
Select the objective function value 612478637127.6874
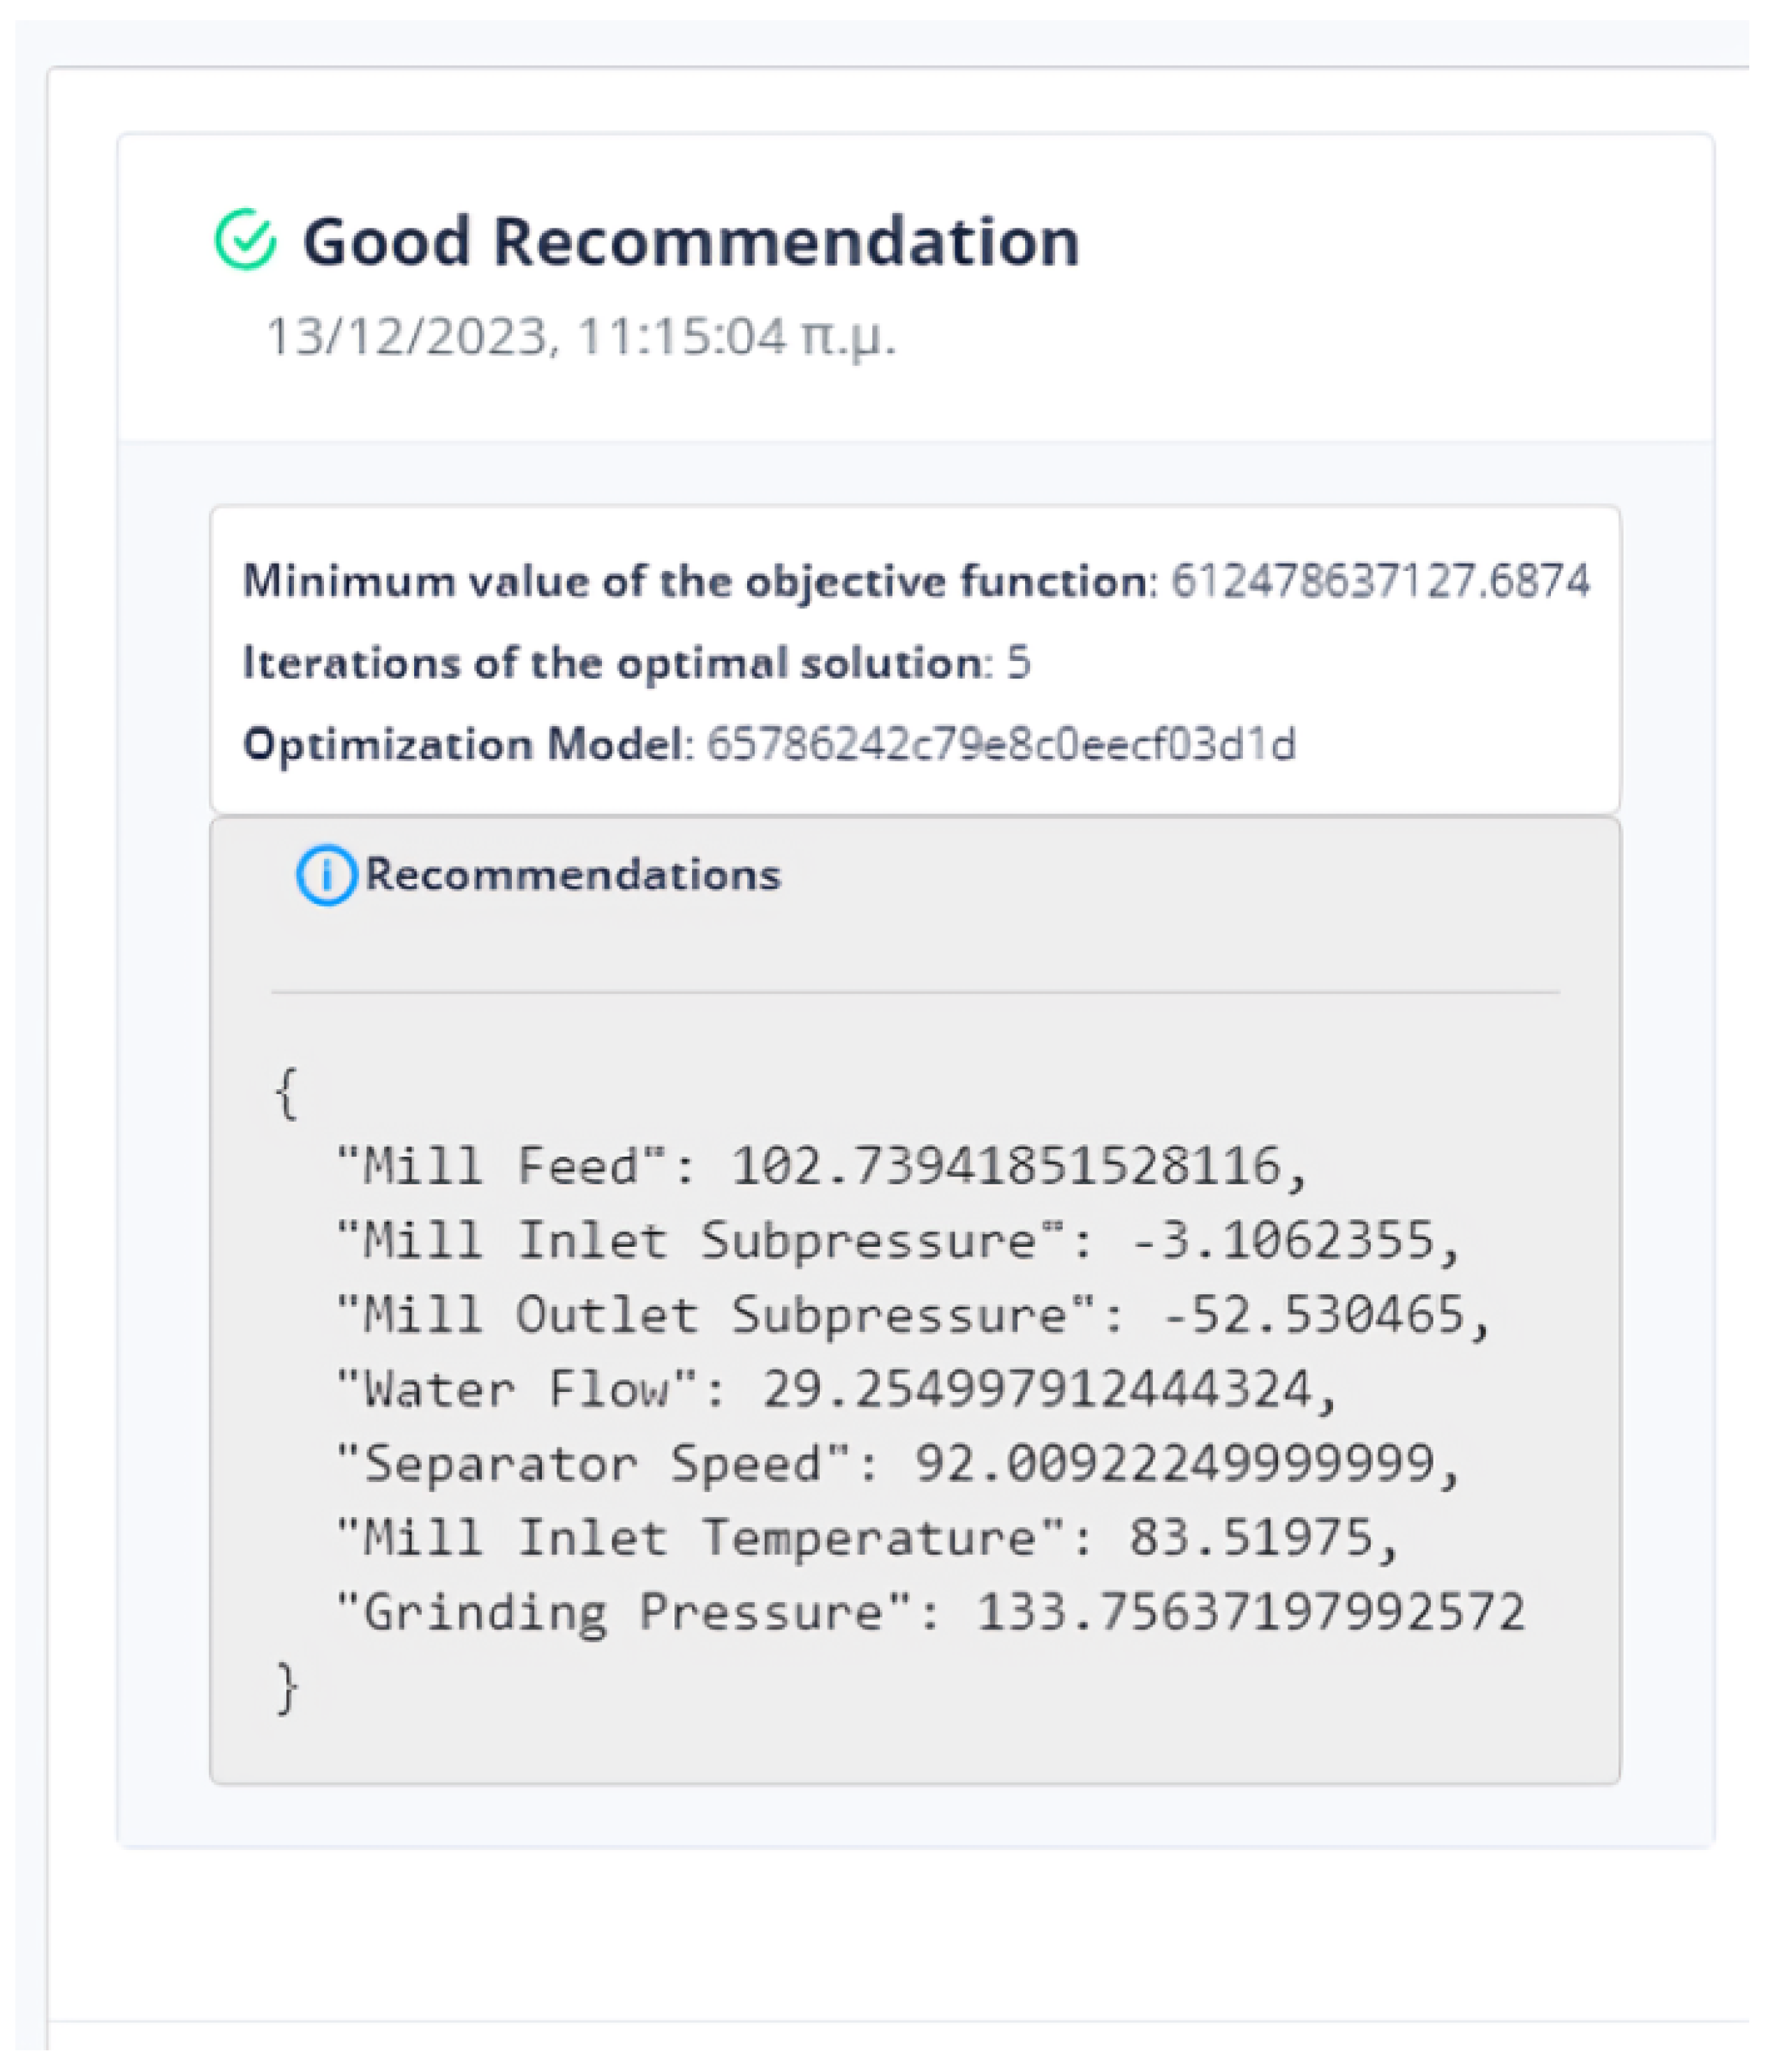click(1380, 581)
